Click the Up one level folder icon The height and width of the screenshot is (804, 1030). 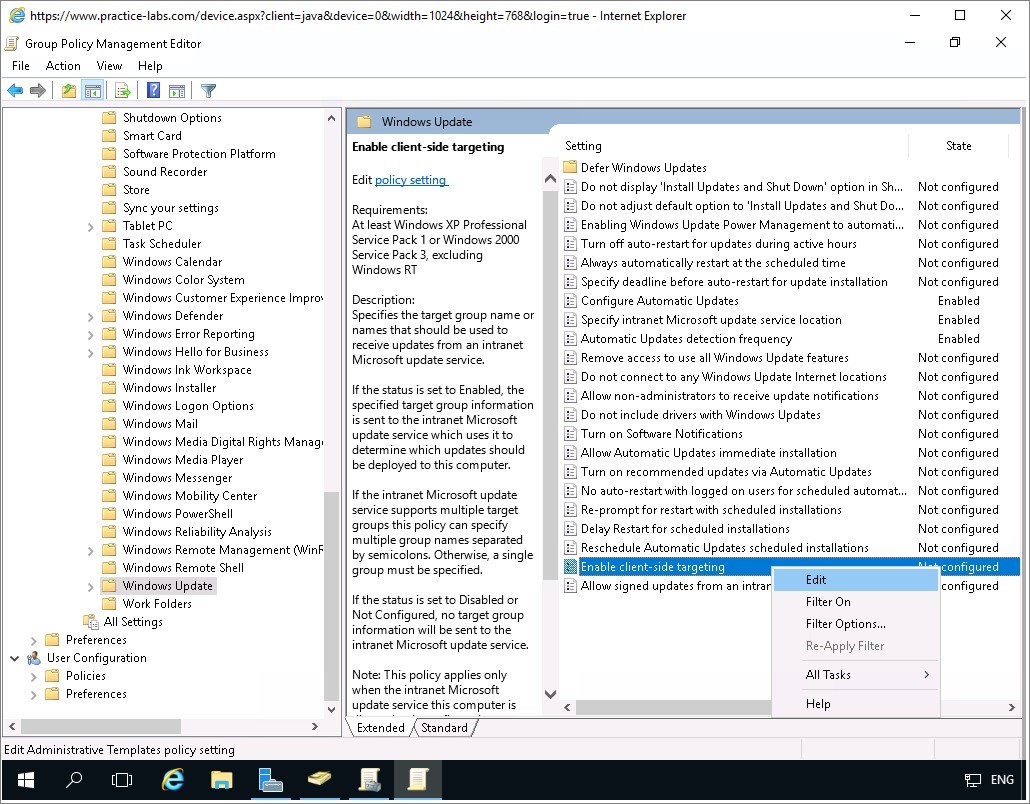point(68,91)
